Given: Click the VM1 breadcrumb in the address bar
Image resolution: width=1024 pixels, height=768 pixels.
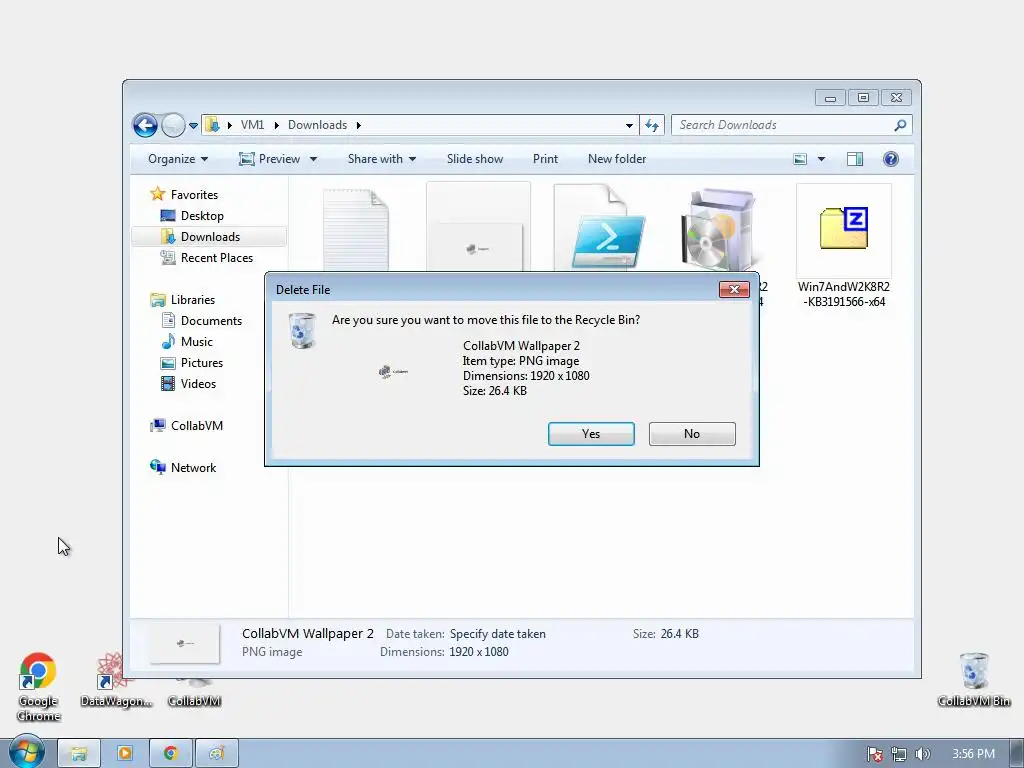Looking at the screenshot, I should (x=252, y=125).
